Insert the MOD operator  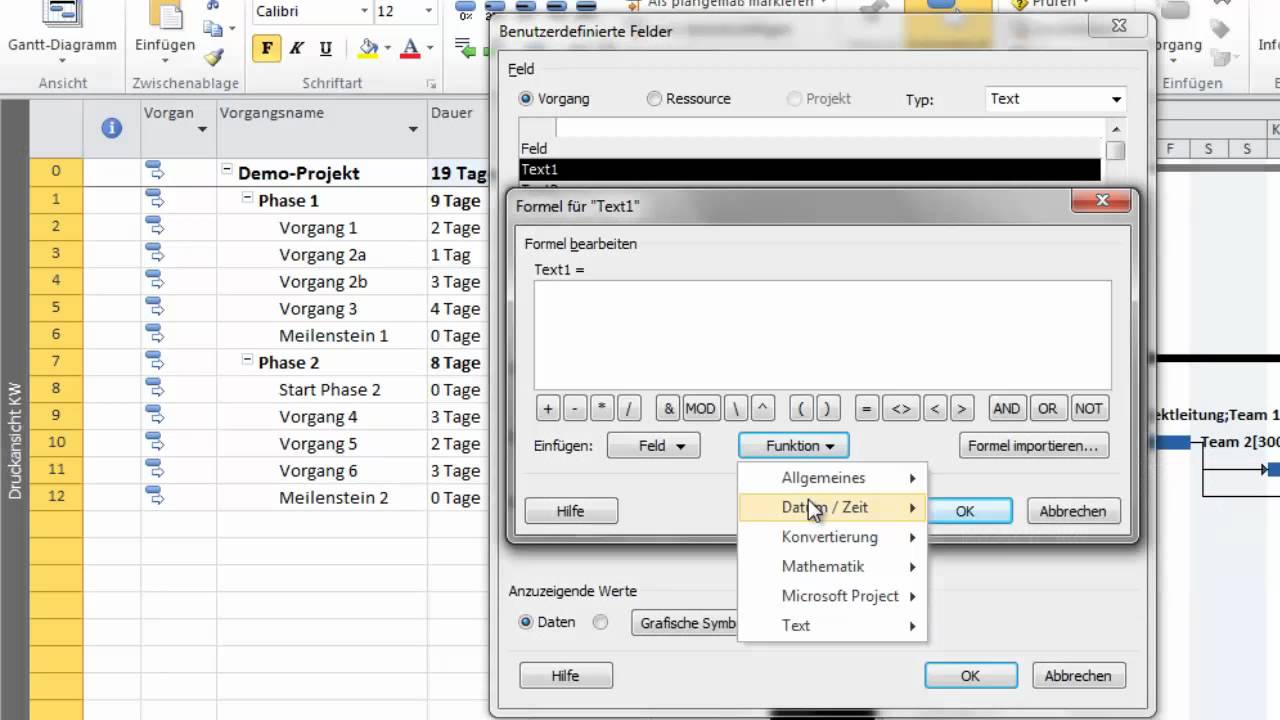click(700, 408)
